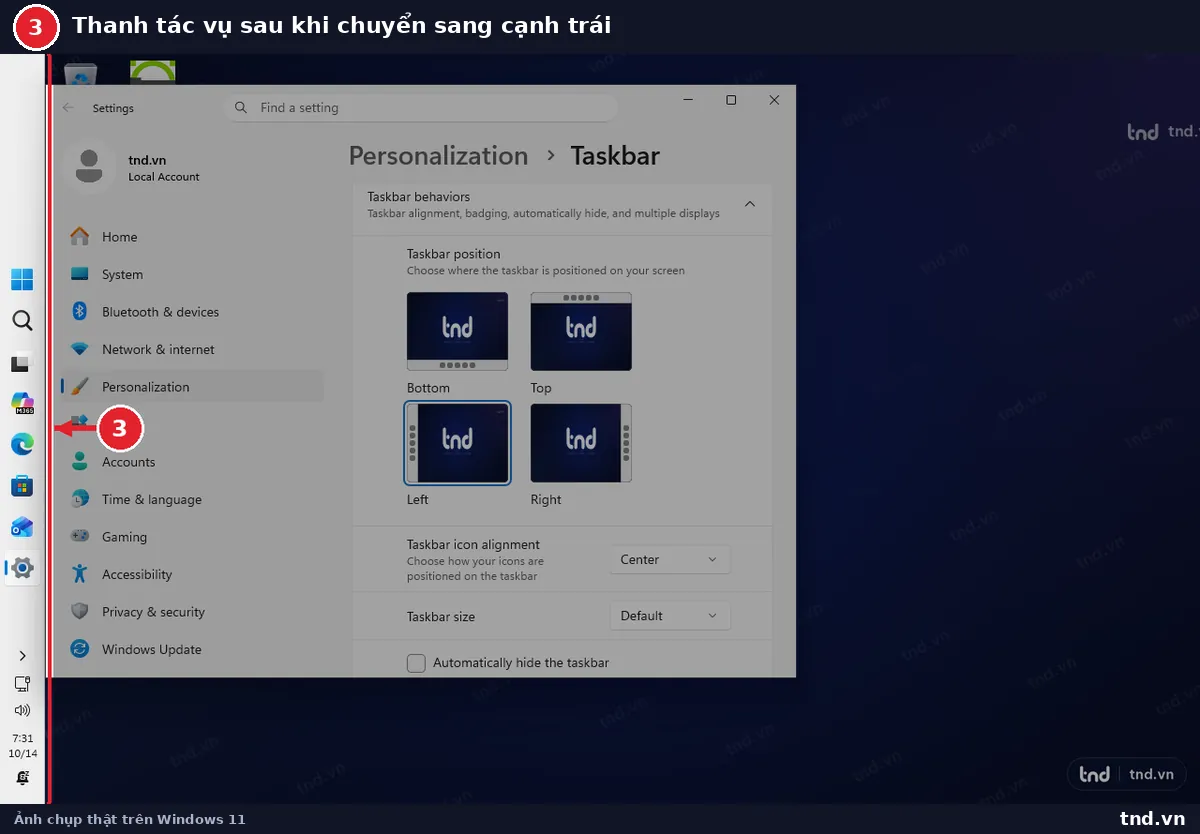Pick the Right taskbar position thumbnail
Image resolution: width=1200 pixels, height=834 pixels.
(x=581, y=443)
